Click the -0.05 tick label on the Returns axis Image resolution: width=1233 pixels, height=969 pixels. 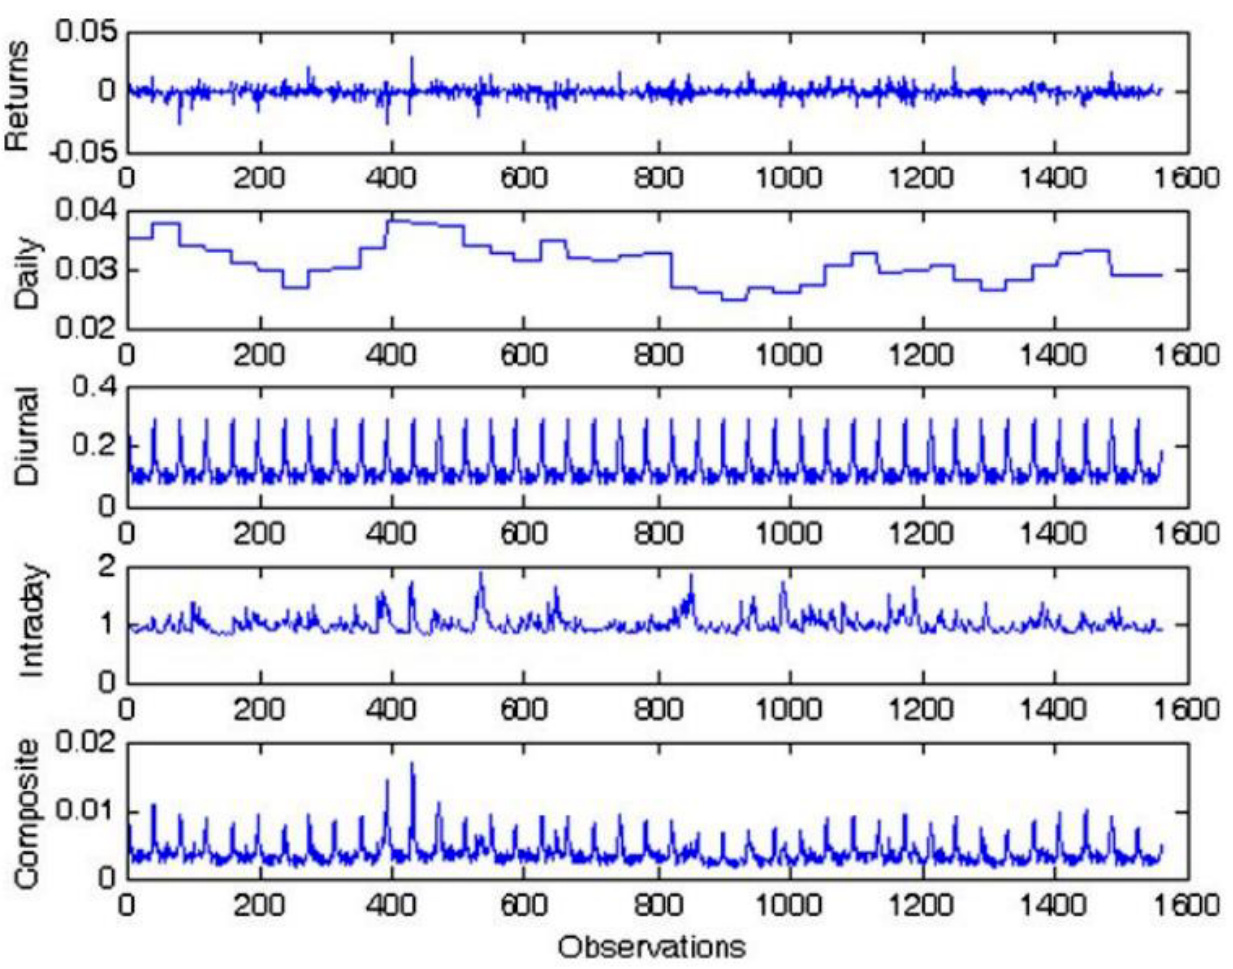point(78,150)
